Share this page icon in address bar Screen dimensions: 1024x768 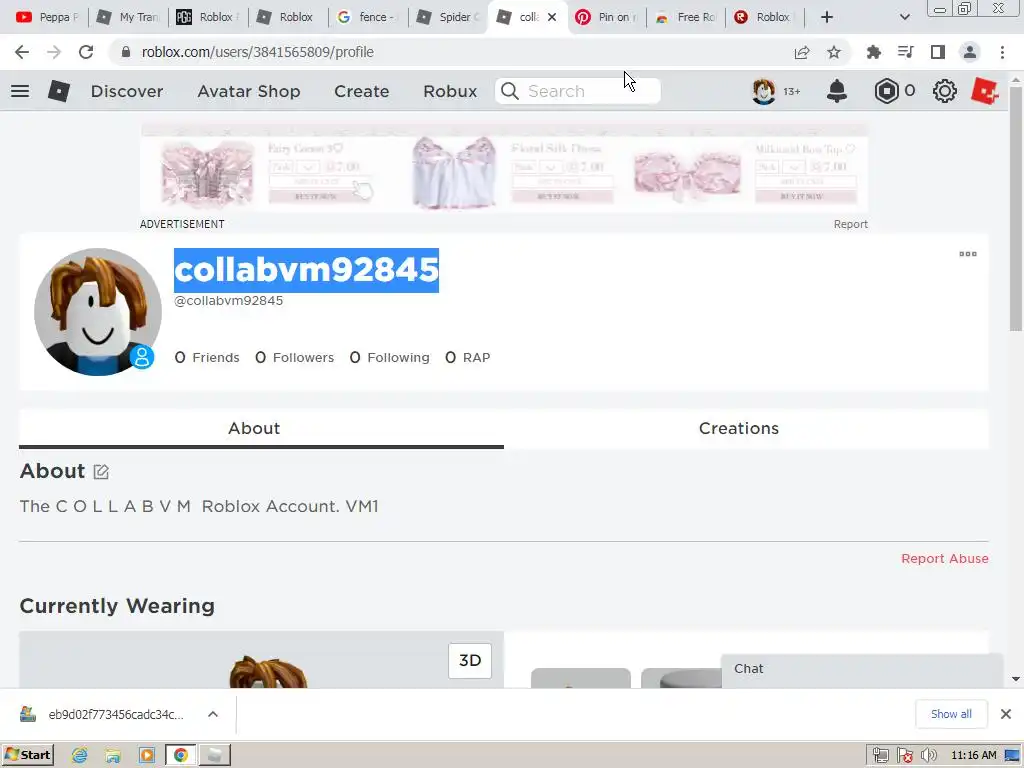point(802,52)
